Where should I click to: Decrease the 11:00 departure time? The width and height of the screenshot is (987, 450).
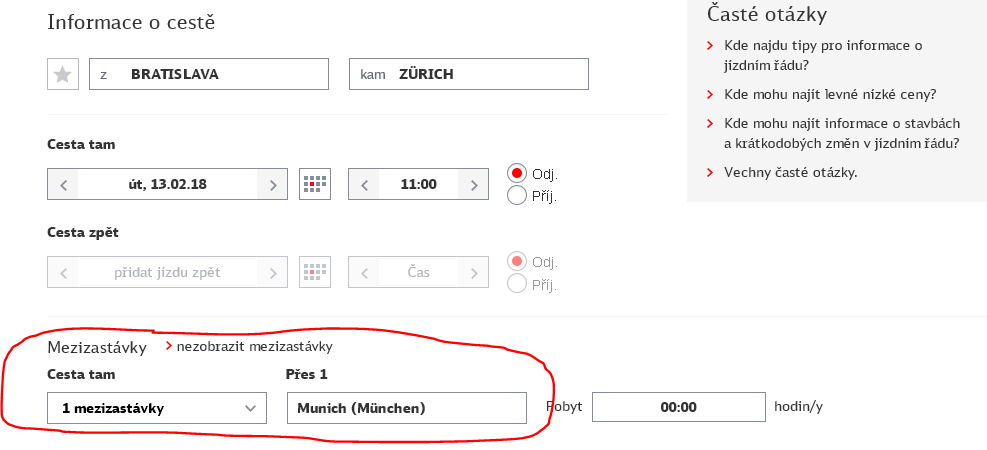pos(363,184)
